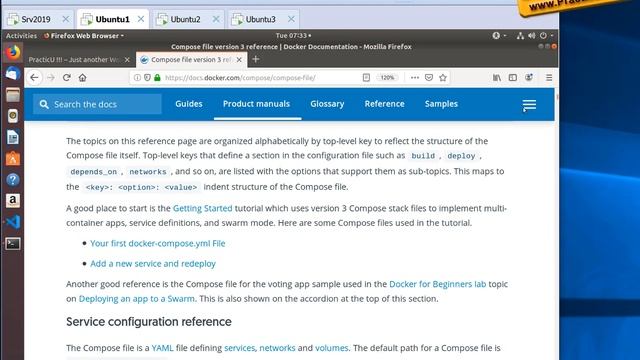
Task: Open the Docker for Beginners lab link
Action: (438, 284)
